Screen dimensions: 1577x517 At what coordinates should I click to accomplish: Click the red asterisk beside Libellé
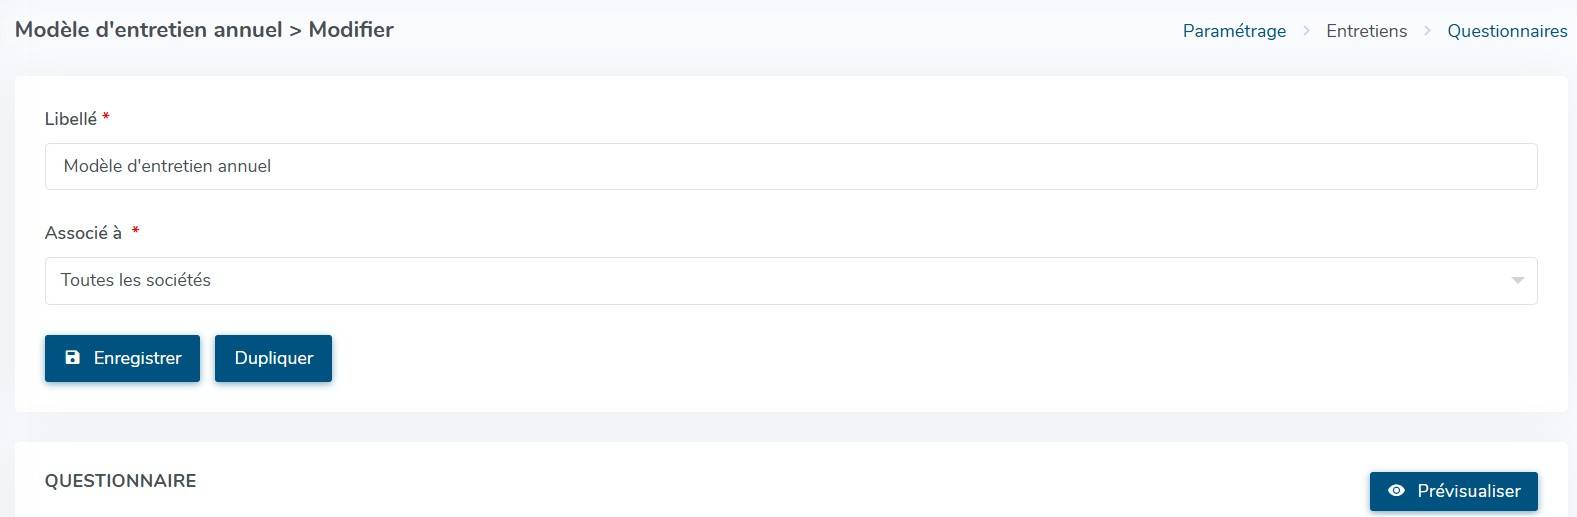click(106, 118)
